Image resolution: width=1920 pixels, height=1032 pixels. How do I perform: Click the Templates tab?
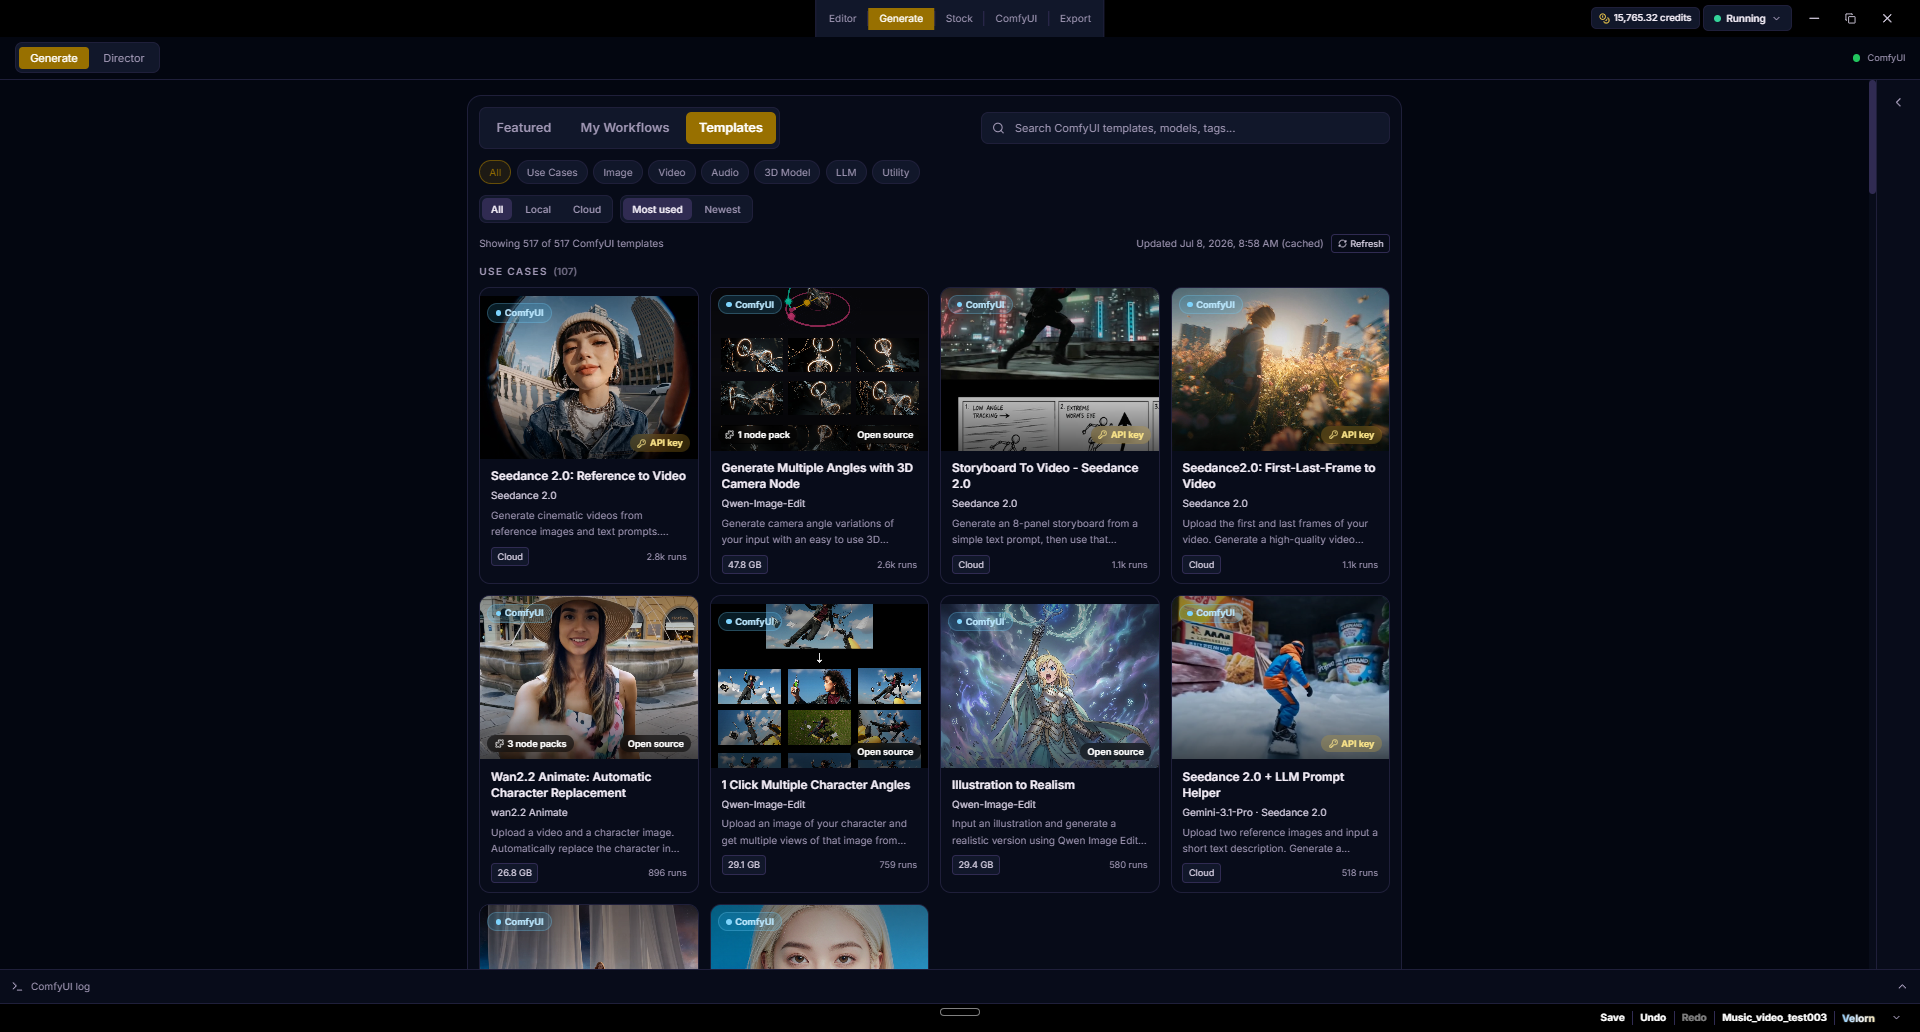tap(731, 128)
